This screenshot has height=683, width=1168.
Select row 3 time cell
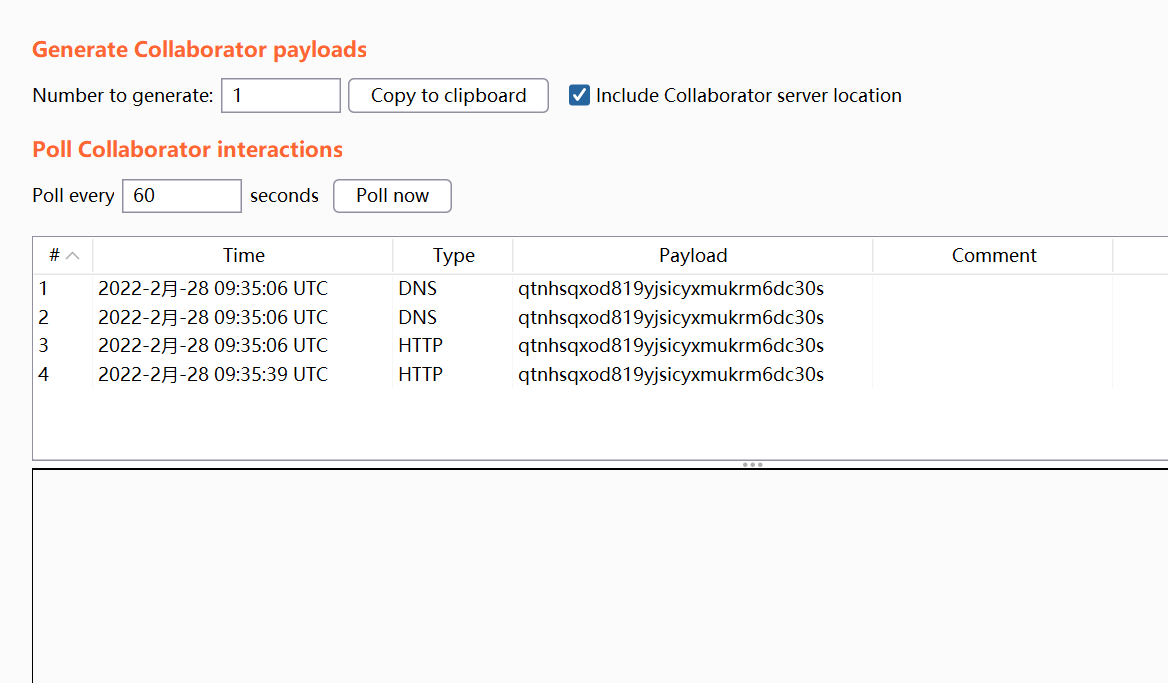click(243, 346)
